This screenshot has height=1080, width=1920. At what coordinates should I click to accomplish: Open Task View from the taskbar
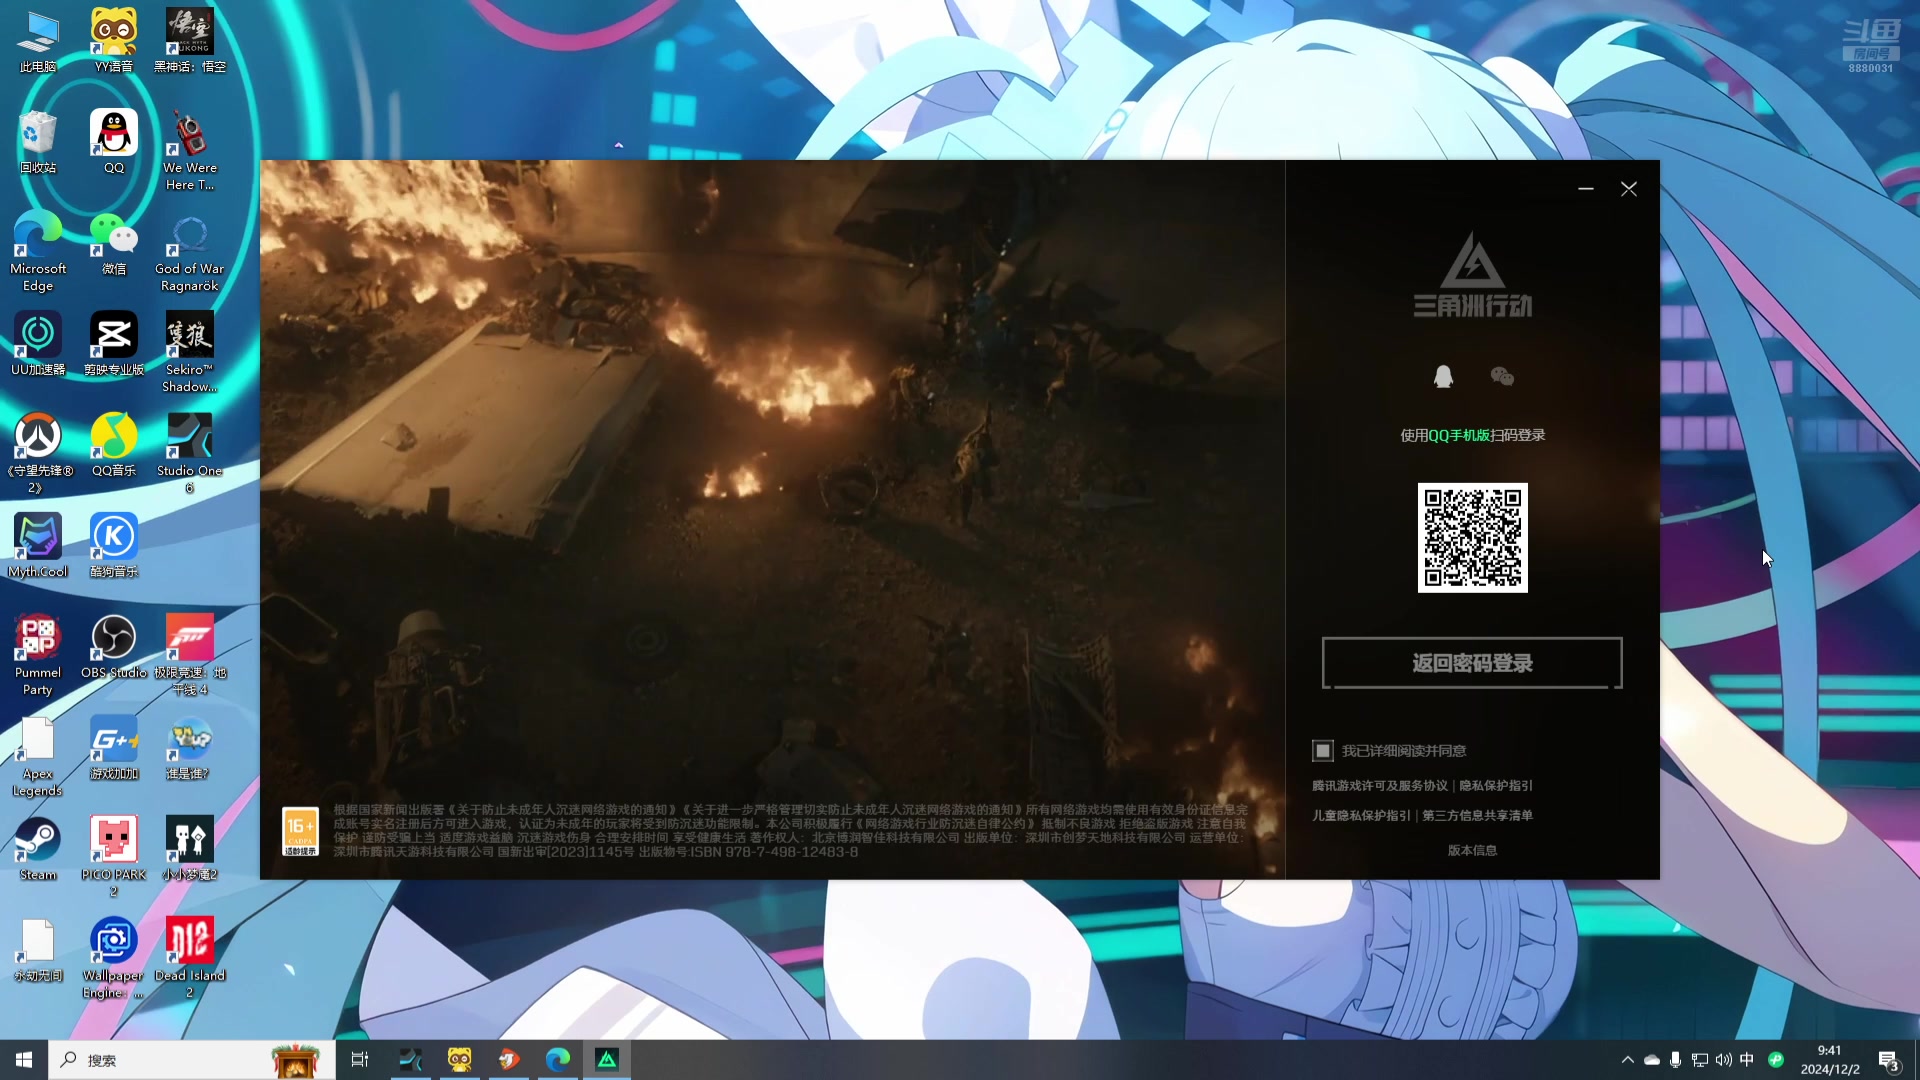(360, 1059)
